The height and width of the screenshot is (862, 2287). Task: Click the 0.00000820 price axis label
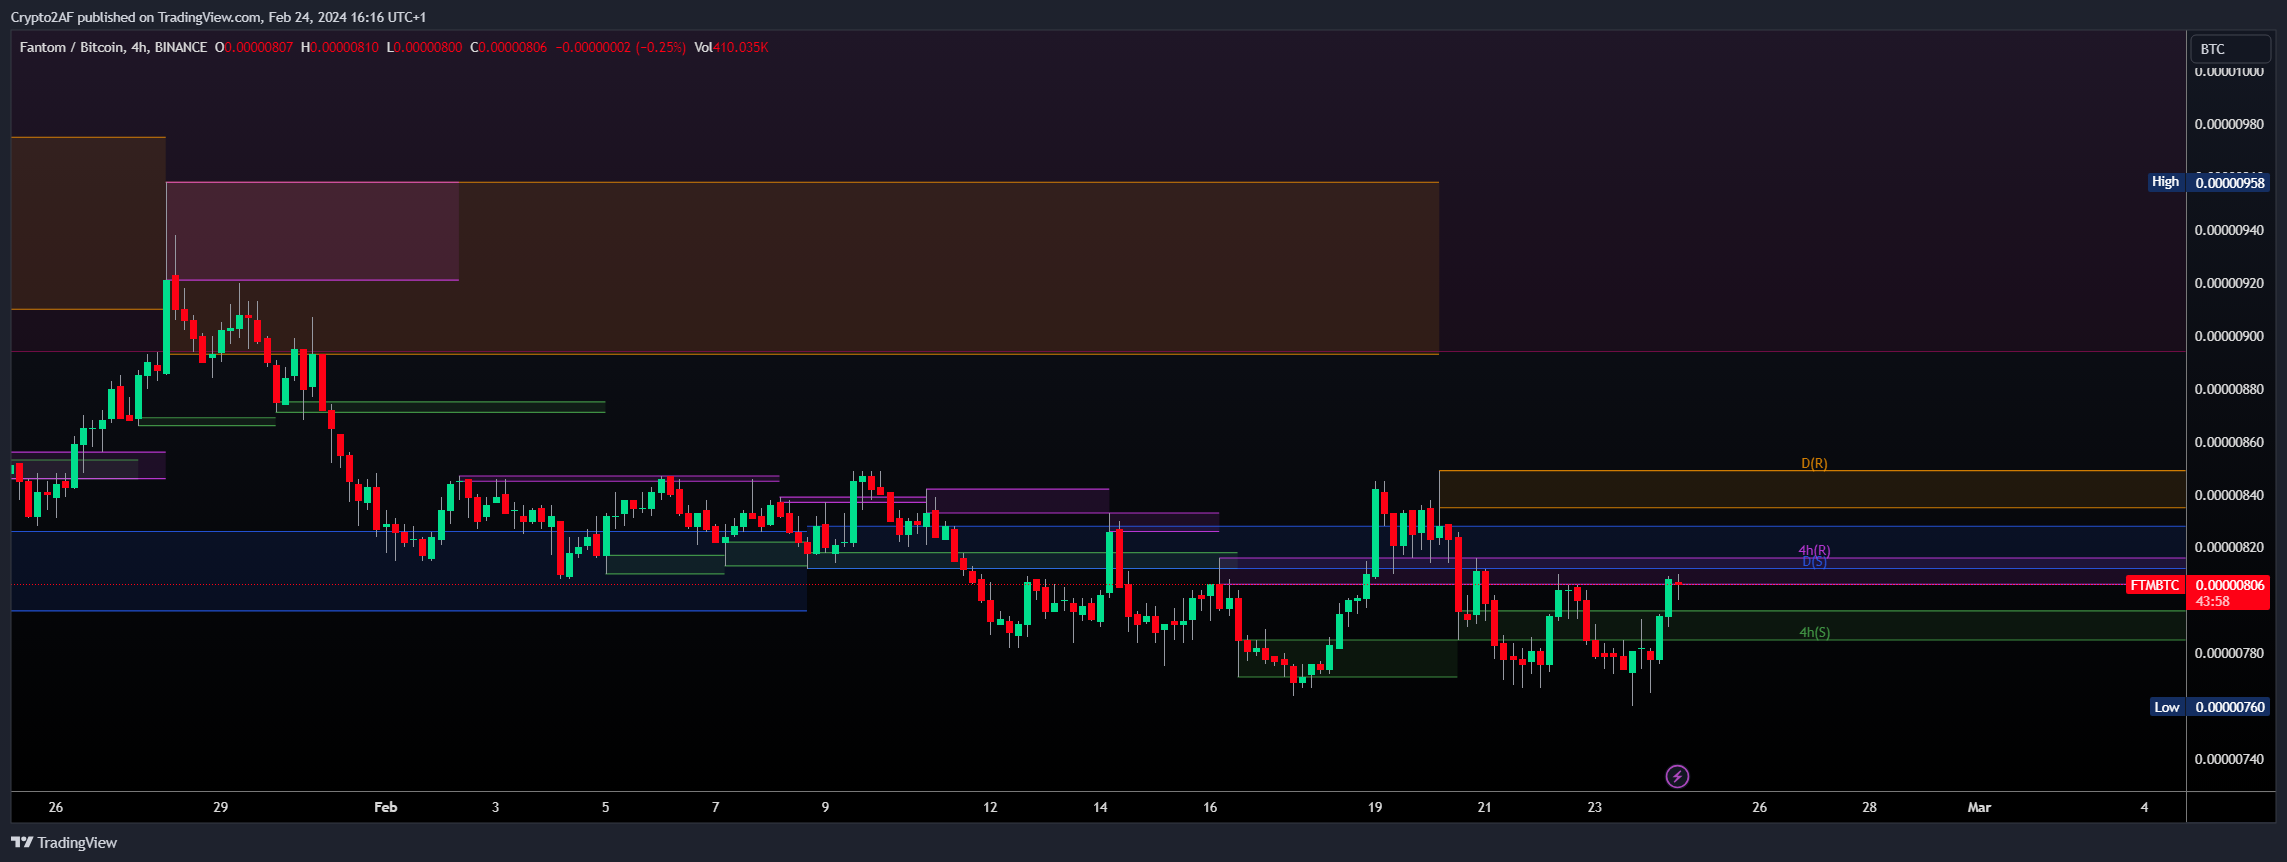pyautogui.click(x=2227, y=547)
